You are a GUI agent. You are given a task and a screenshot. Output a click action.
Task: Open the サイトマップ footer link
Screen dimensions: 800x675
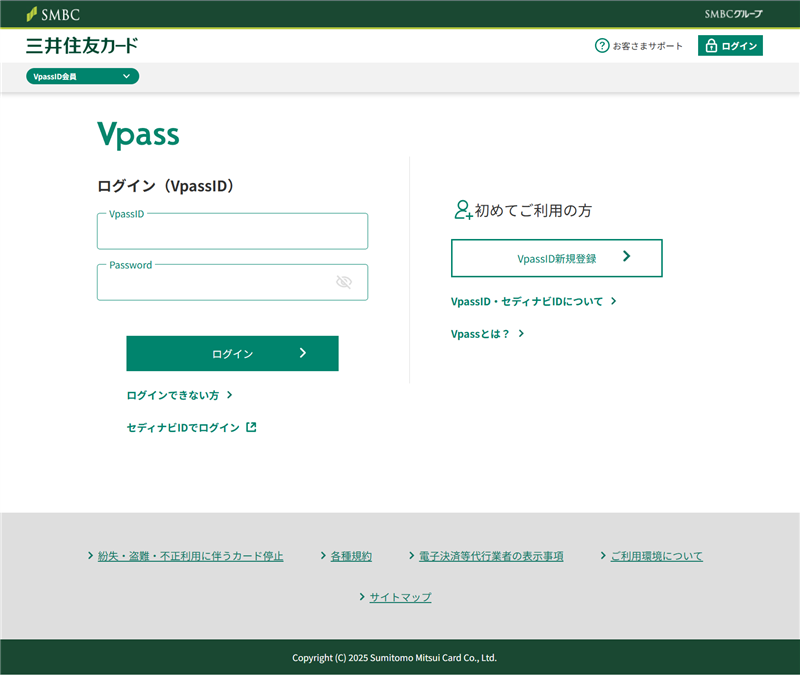click(400, 597)
